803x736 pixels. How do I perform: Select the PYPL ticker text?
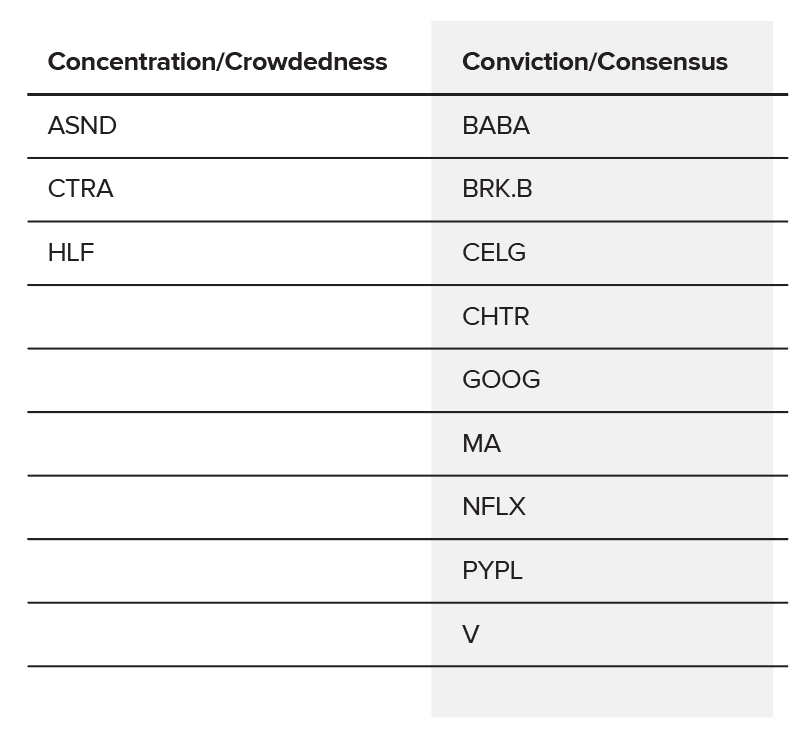coord(492,571)
